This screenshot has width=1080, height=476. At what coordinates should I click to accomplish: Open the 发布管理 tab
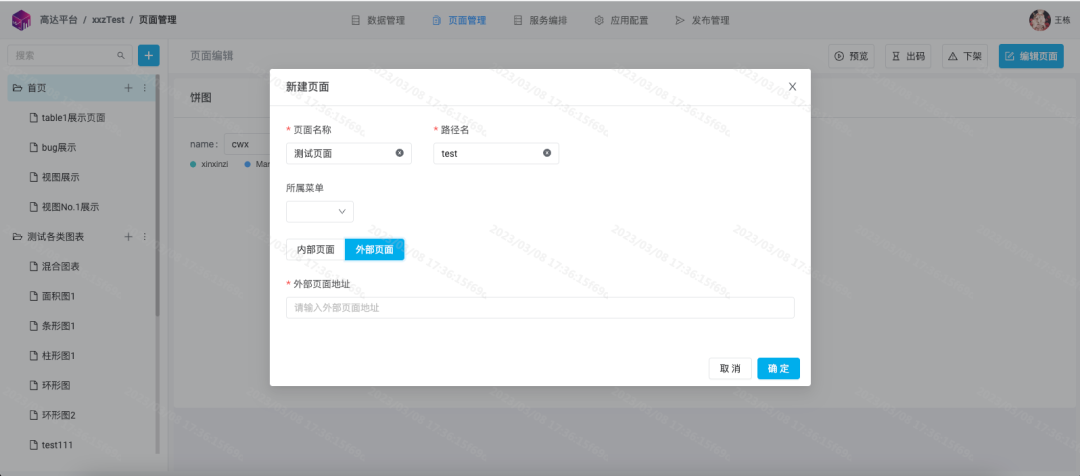(703, 21)
